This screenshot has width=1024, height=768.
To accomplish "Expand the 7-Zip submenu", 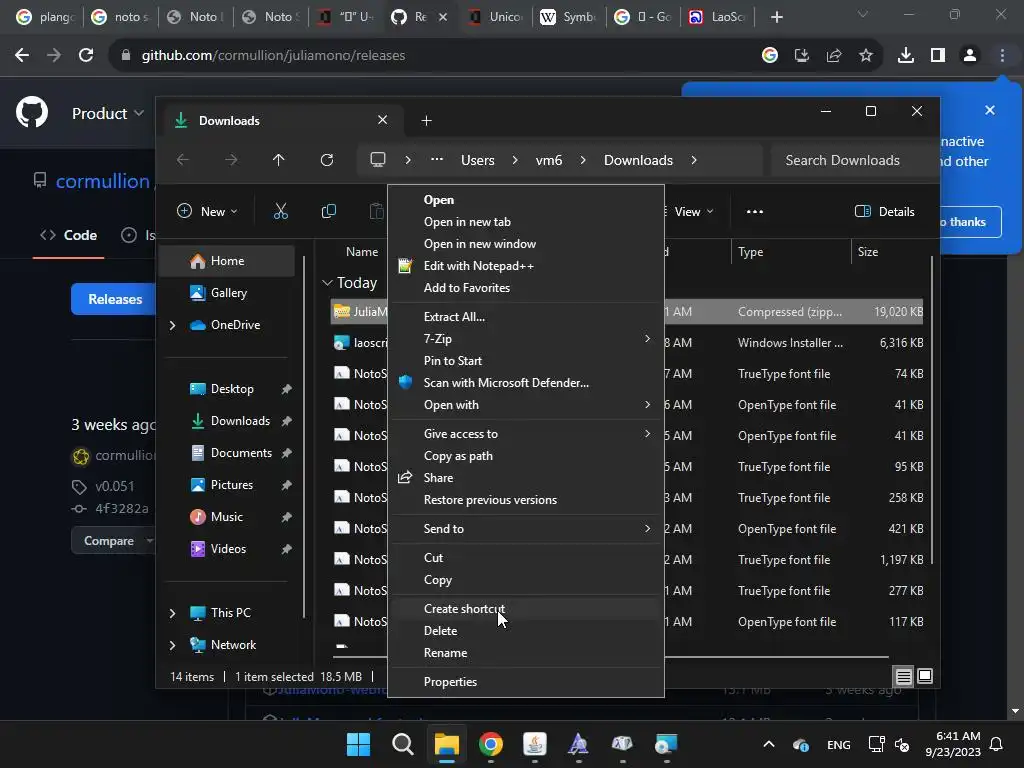I will click(x=526, y=338).
